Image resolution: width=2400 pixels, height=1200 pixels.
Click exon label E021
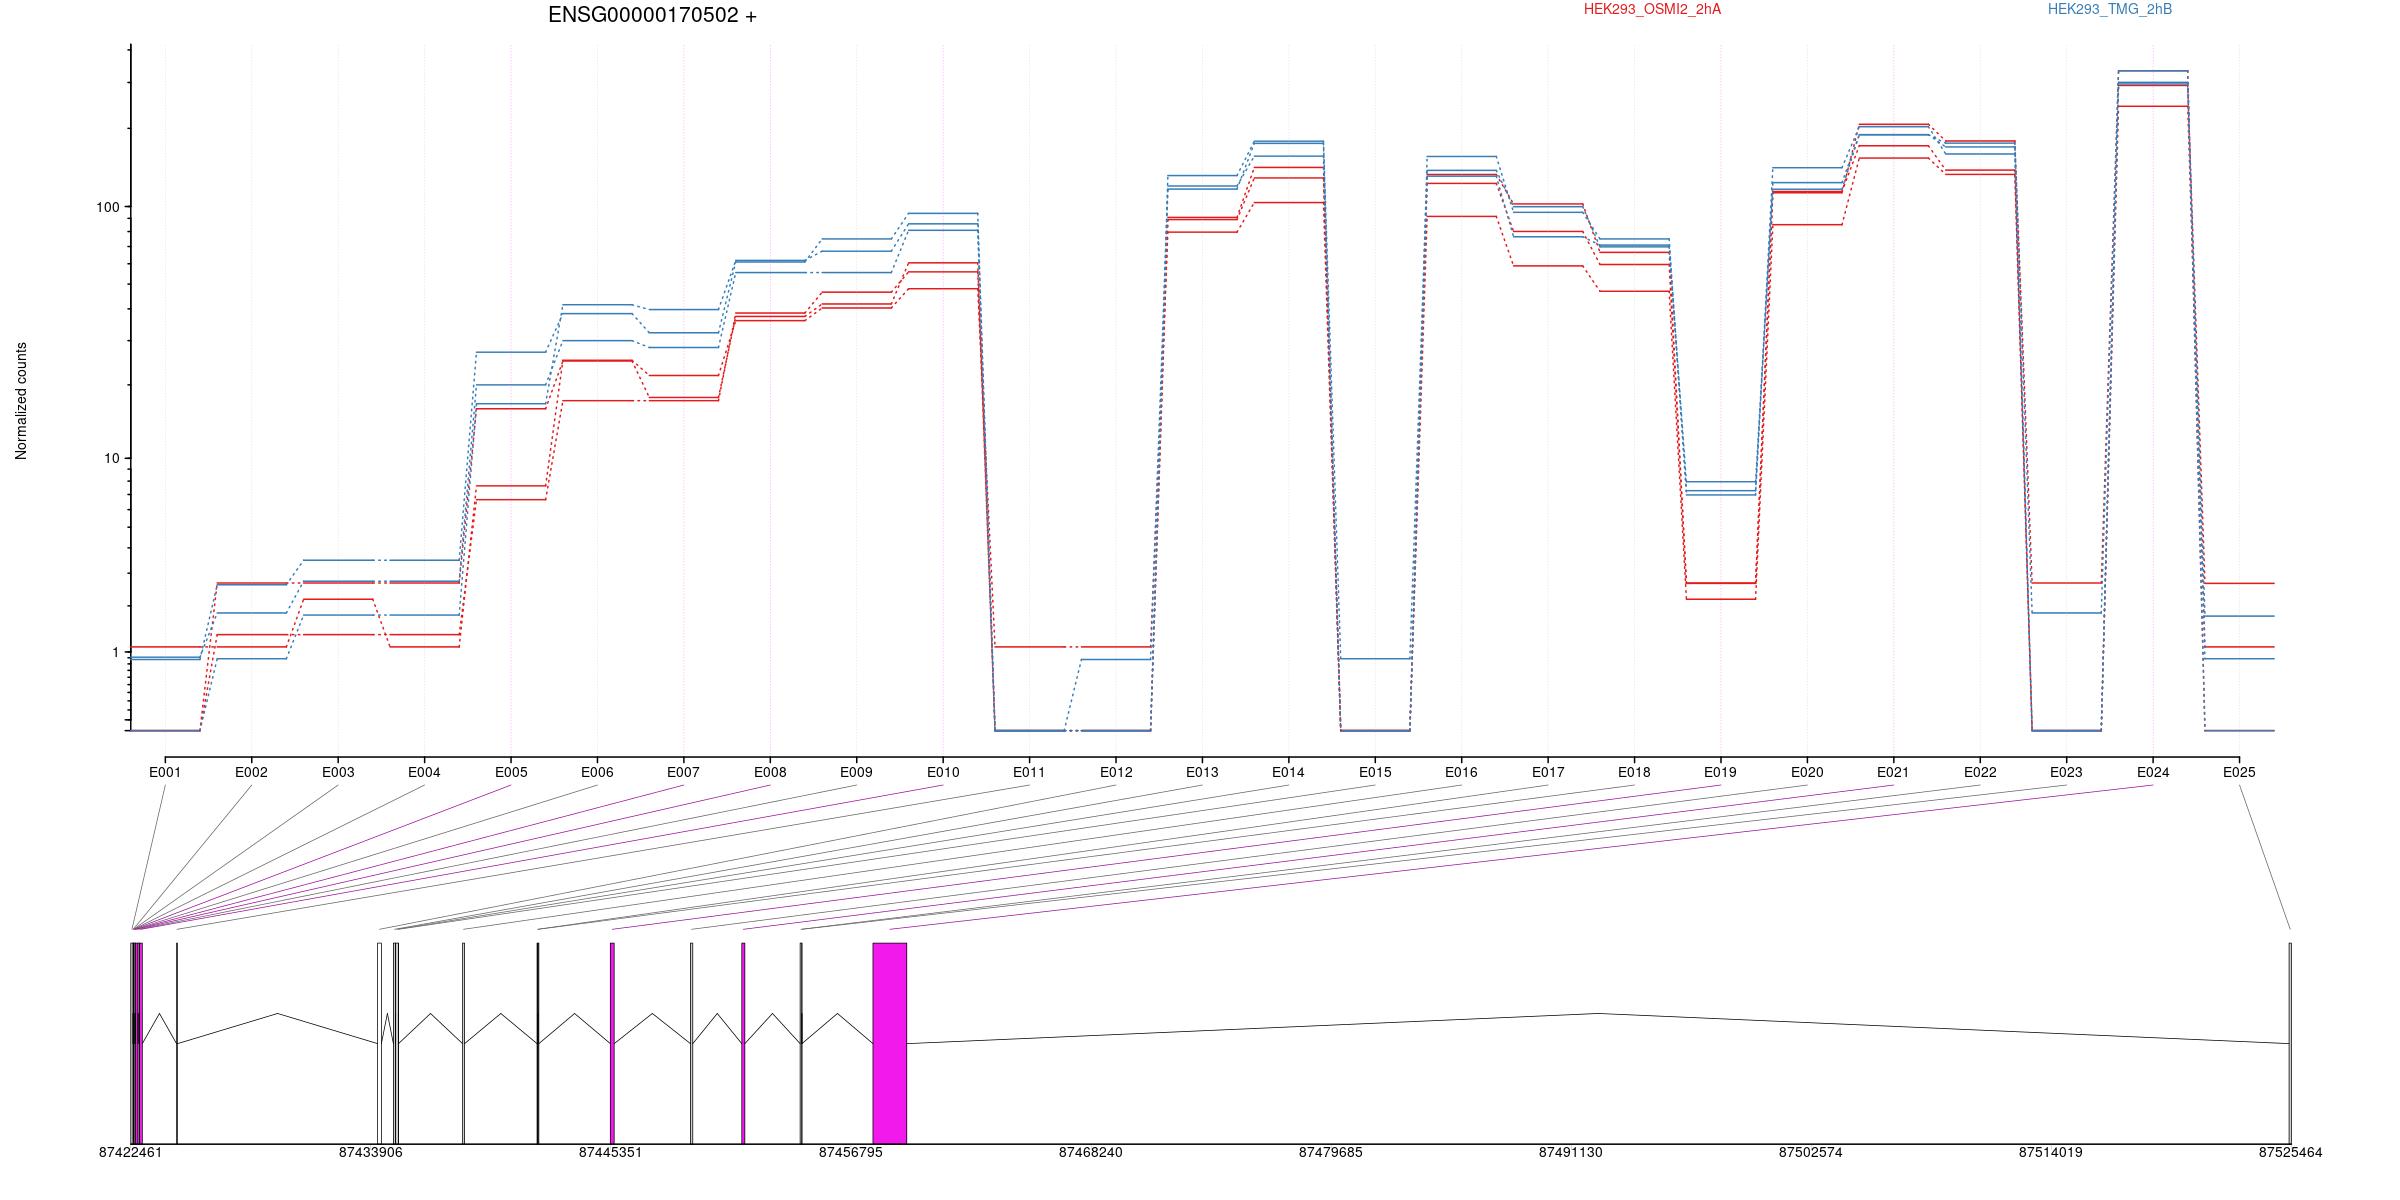point(1893,772)
